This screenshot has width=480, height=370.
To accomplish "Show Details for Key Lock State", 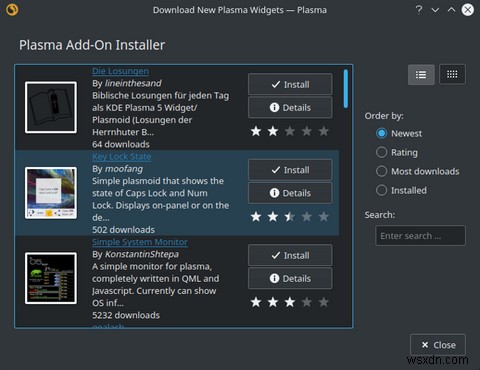I will tap(290, 193).
